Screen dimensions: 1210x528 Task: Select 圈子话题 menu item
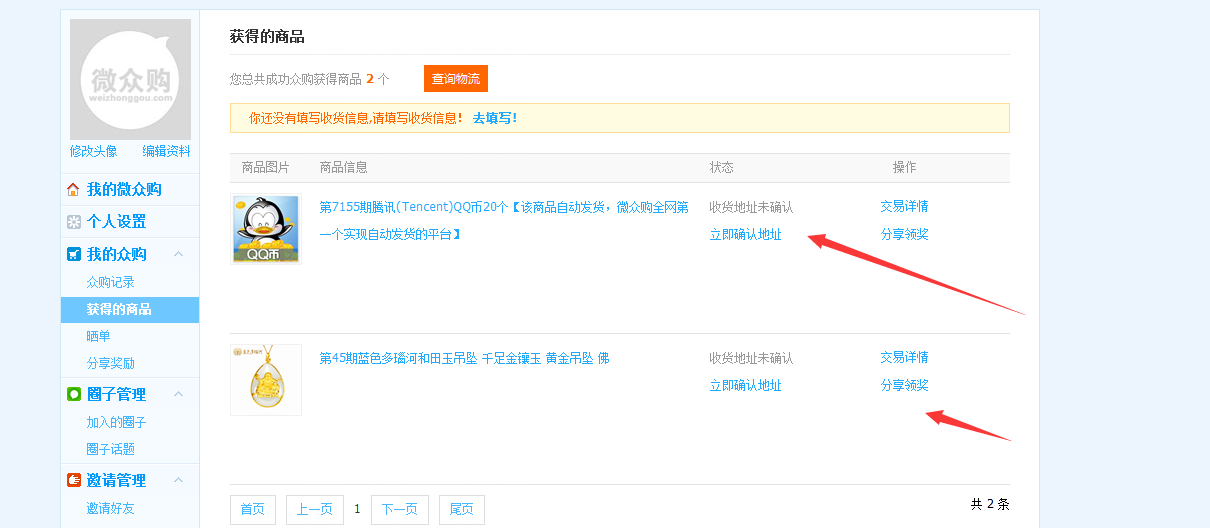(x=110, y=449)
